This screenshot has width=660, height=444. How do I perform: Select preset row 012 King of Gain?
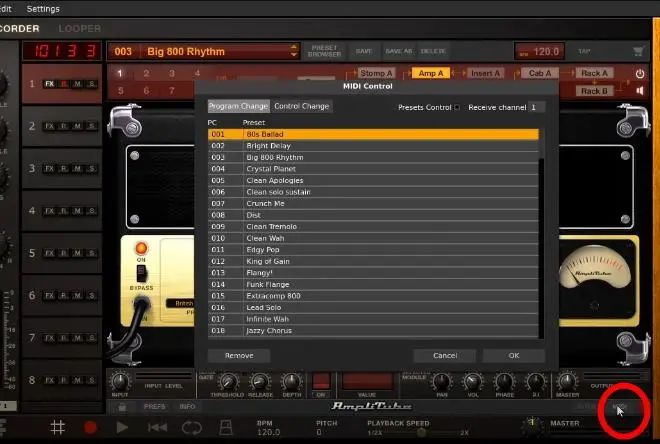click(x=373, y=261)
